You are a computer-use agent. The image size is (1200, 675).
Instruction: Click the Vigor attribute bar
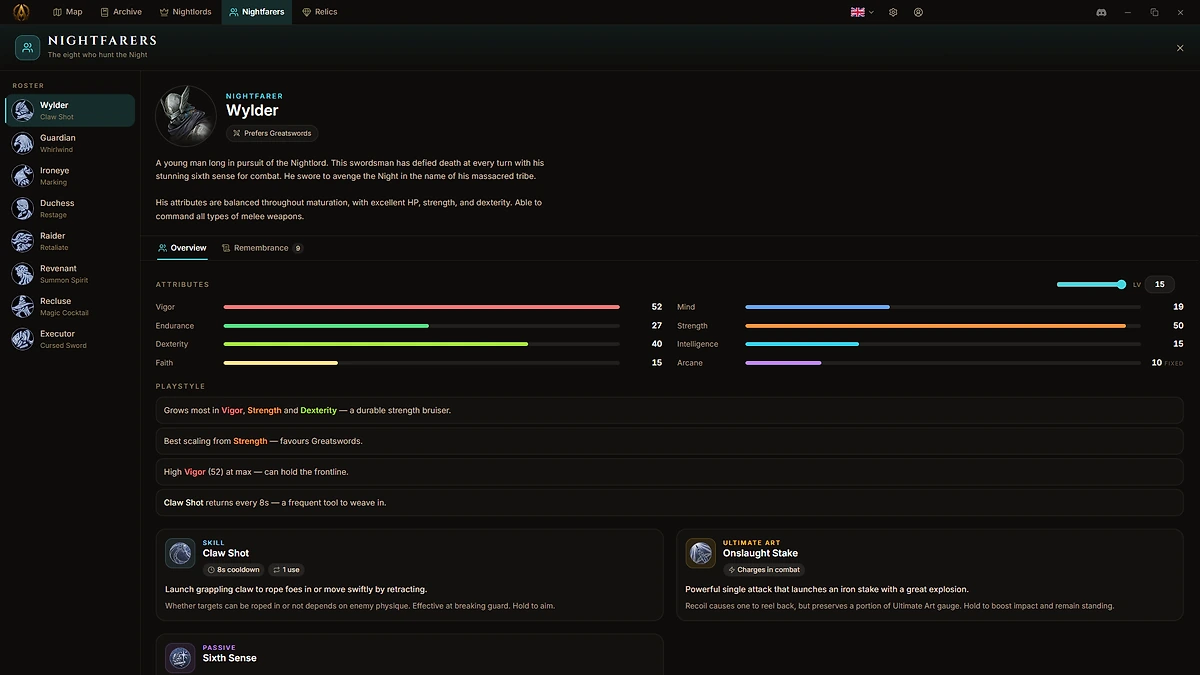tap(421, 307)
